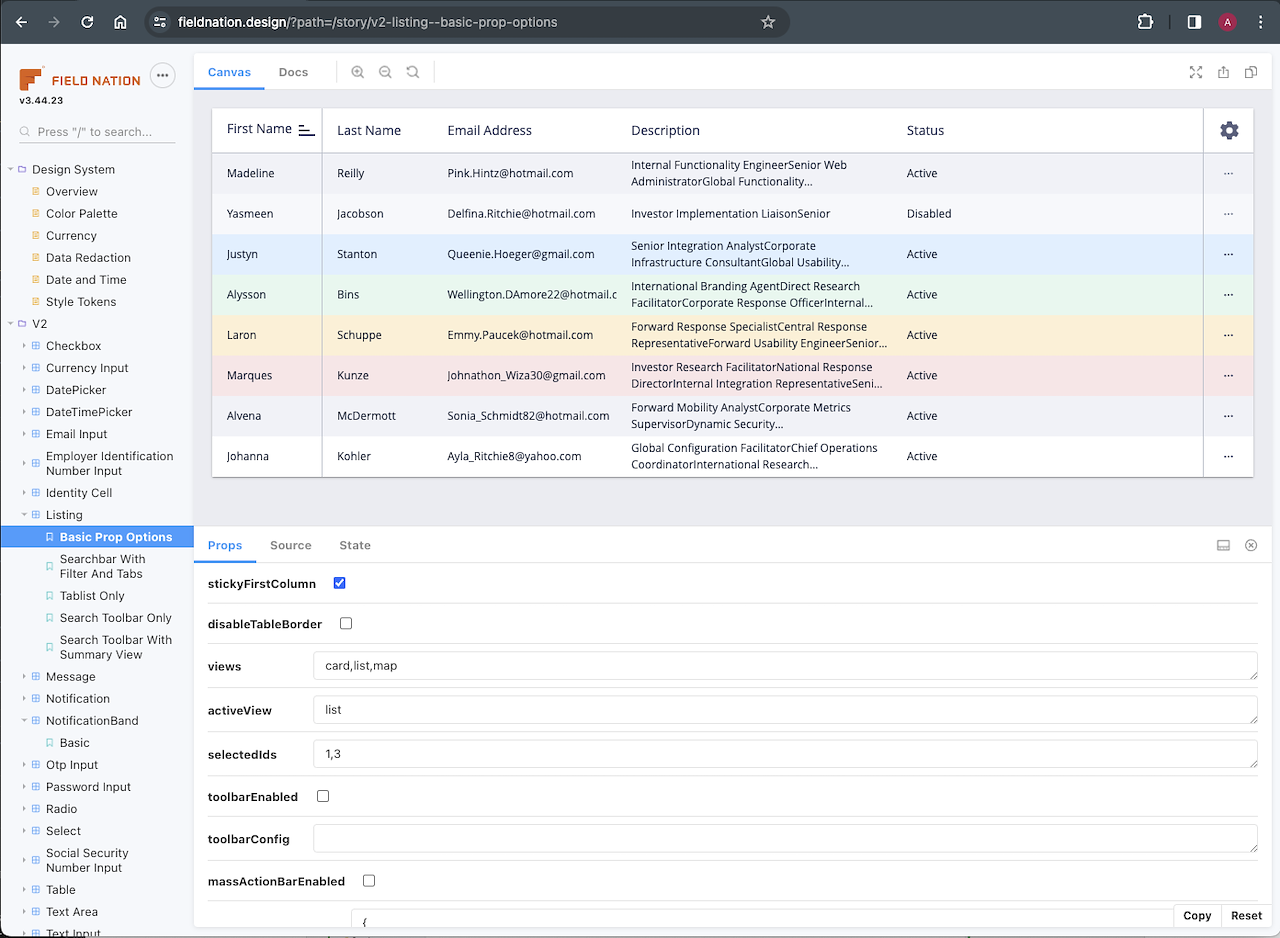Image resolution: width=1280 pixels, height=938 pixels.
Task: Toggle the toolbarEnabled checkbox
Action: 323,796
